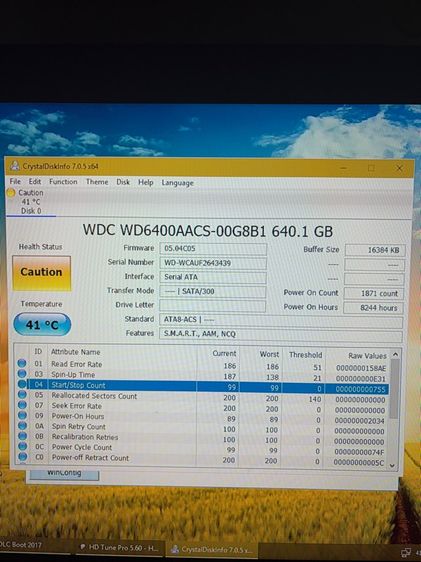Click the Caution health status button
The height and width of the screenshot is (562, 421).
[42, 272]
